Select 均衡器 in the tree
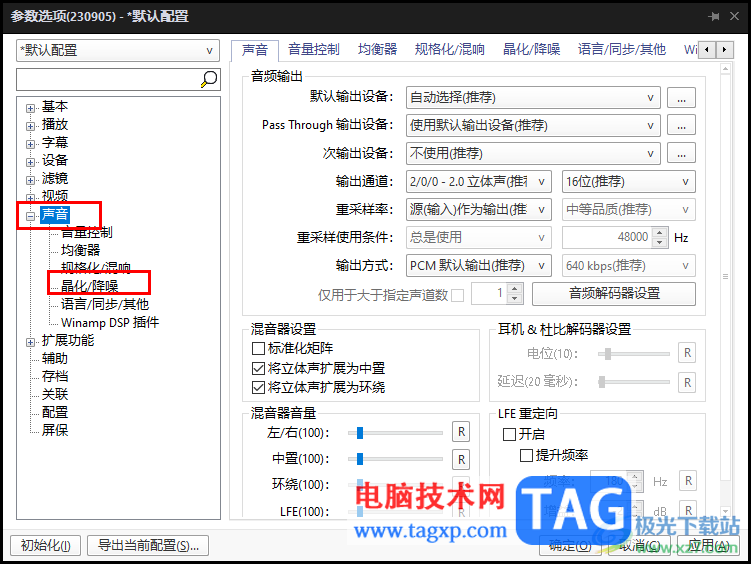Viewport: 751px width, 564px height. point(80,250)
